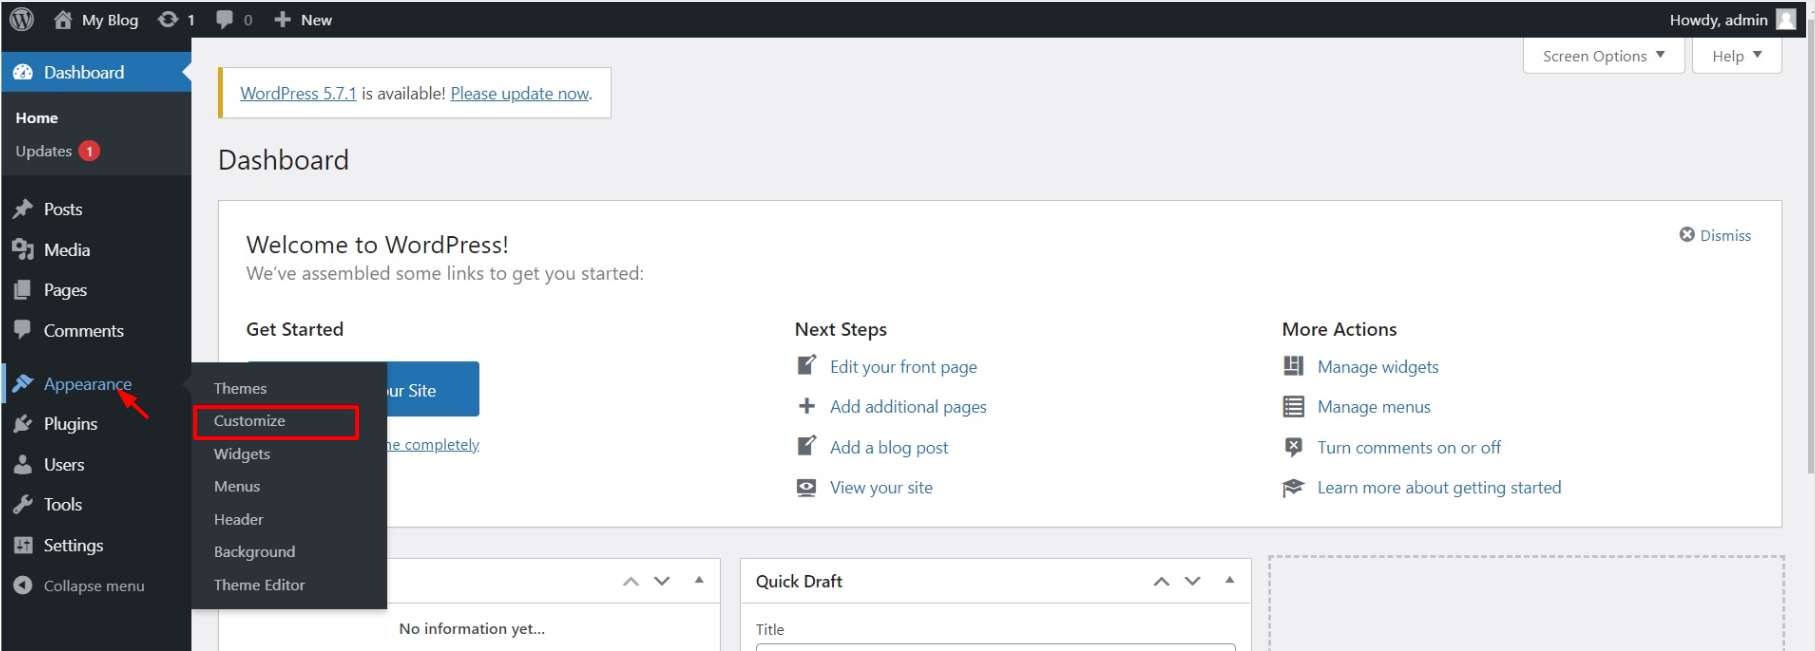Click the Collapse menu arrow icon
Image resolution: width=1815 pixels, height=651 pixels.
[23, 585]
